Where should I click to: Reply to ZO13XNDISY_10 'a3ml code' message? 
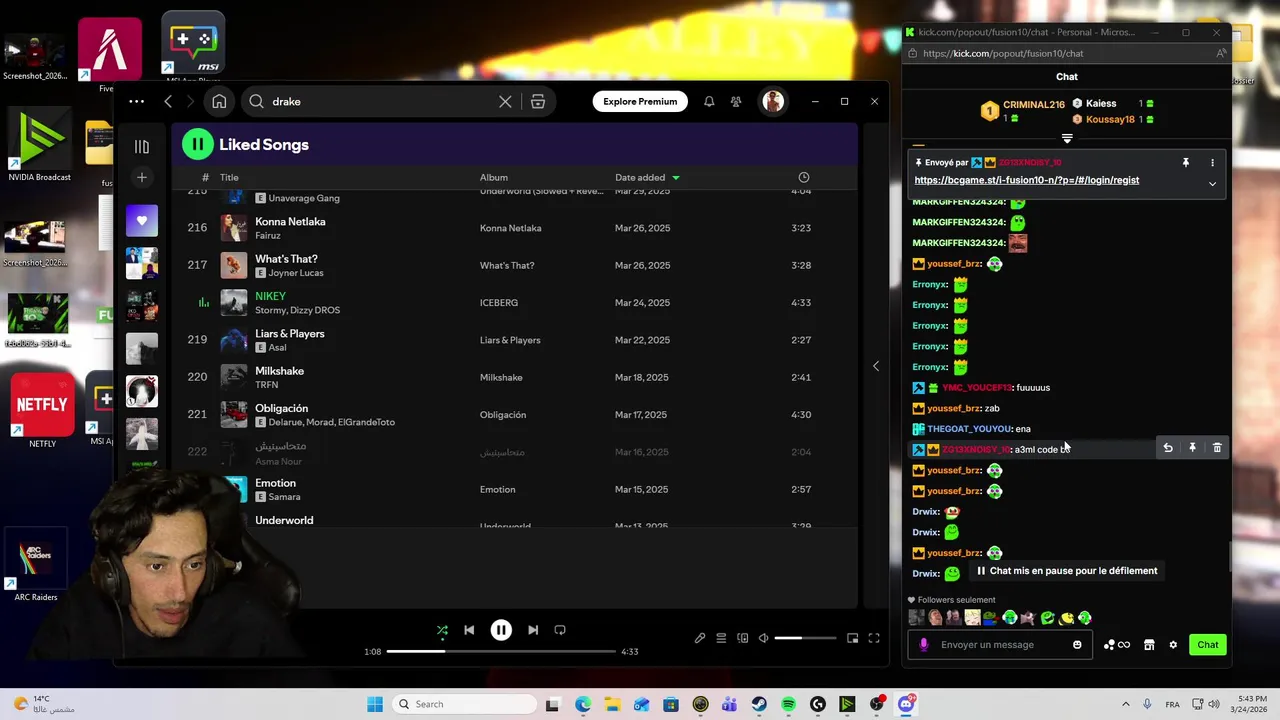(x=1167, y=448)
